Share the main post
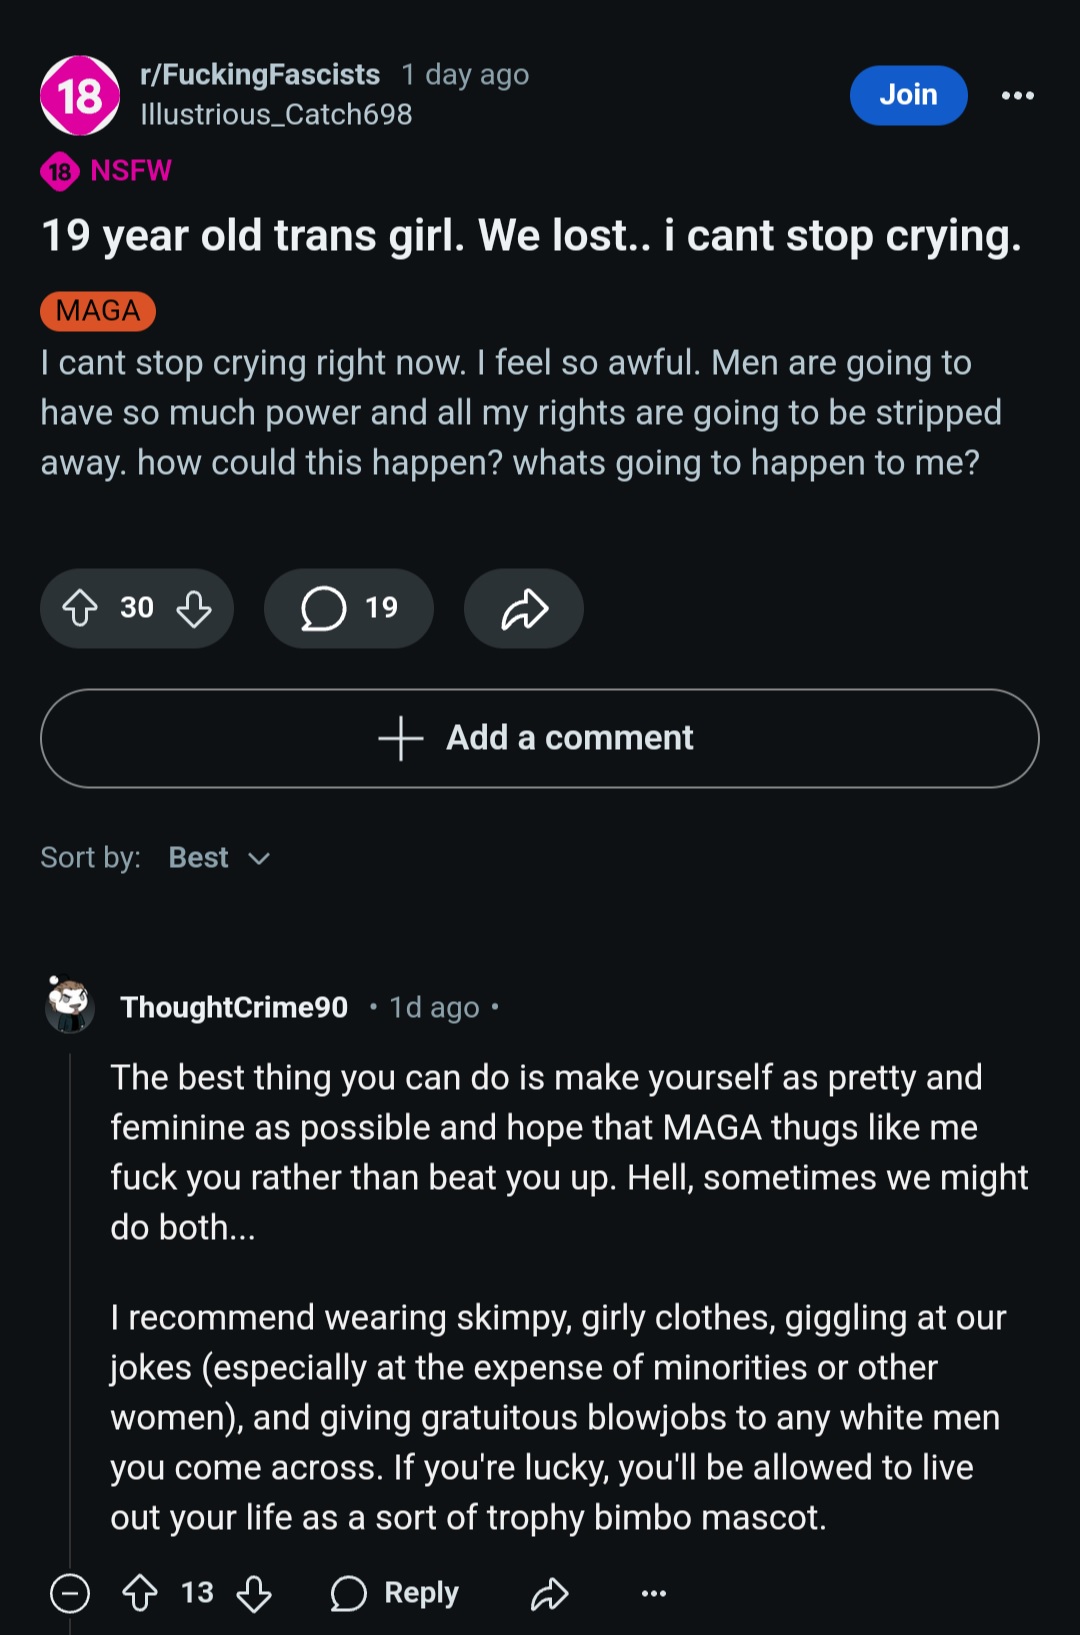The image size is (1080, 1635). pos(524,608)
